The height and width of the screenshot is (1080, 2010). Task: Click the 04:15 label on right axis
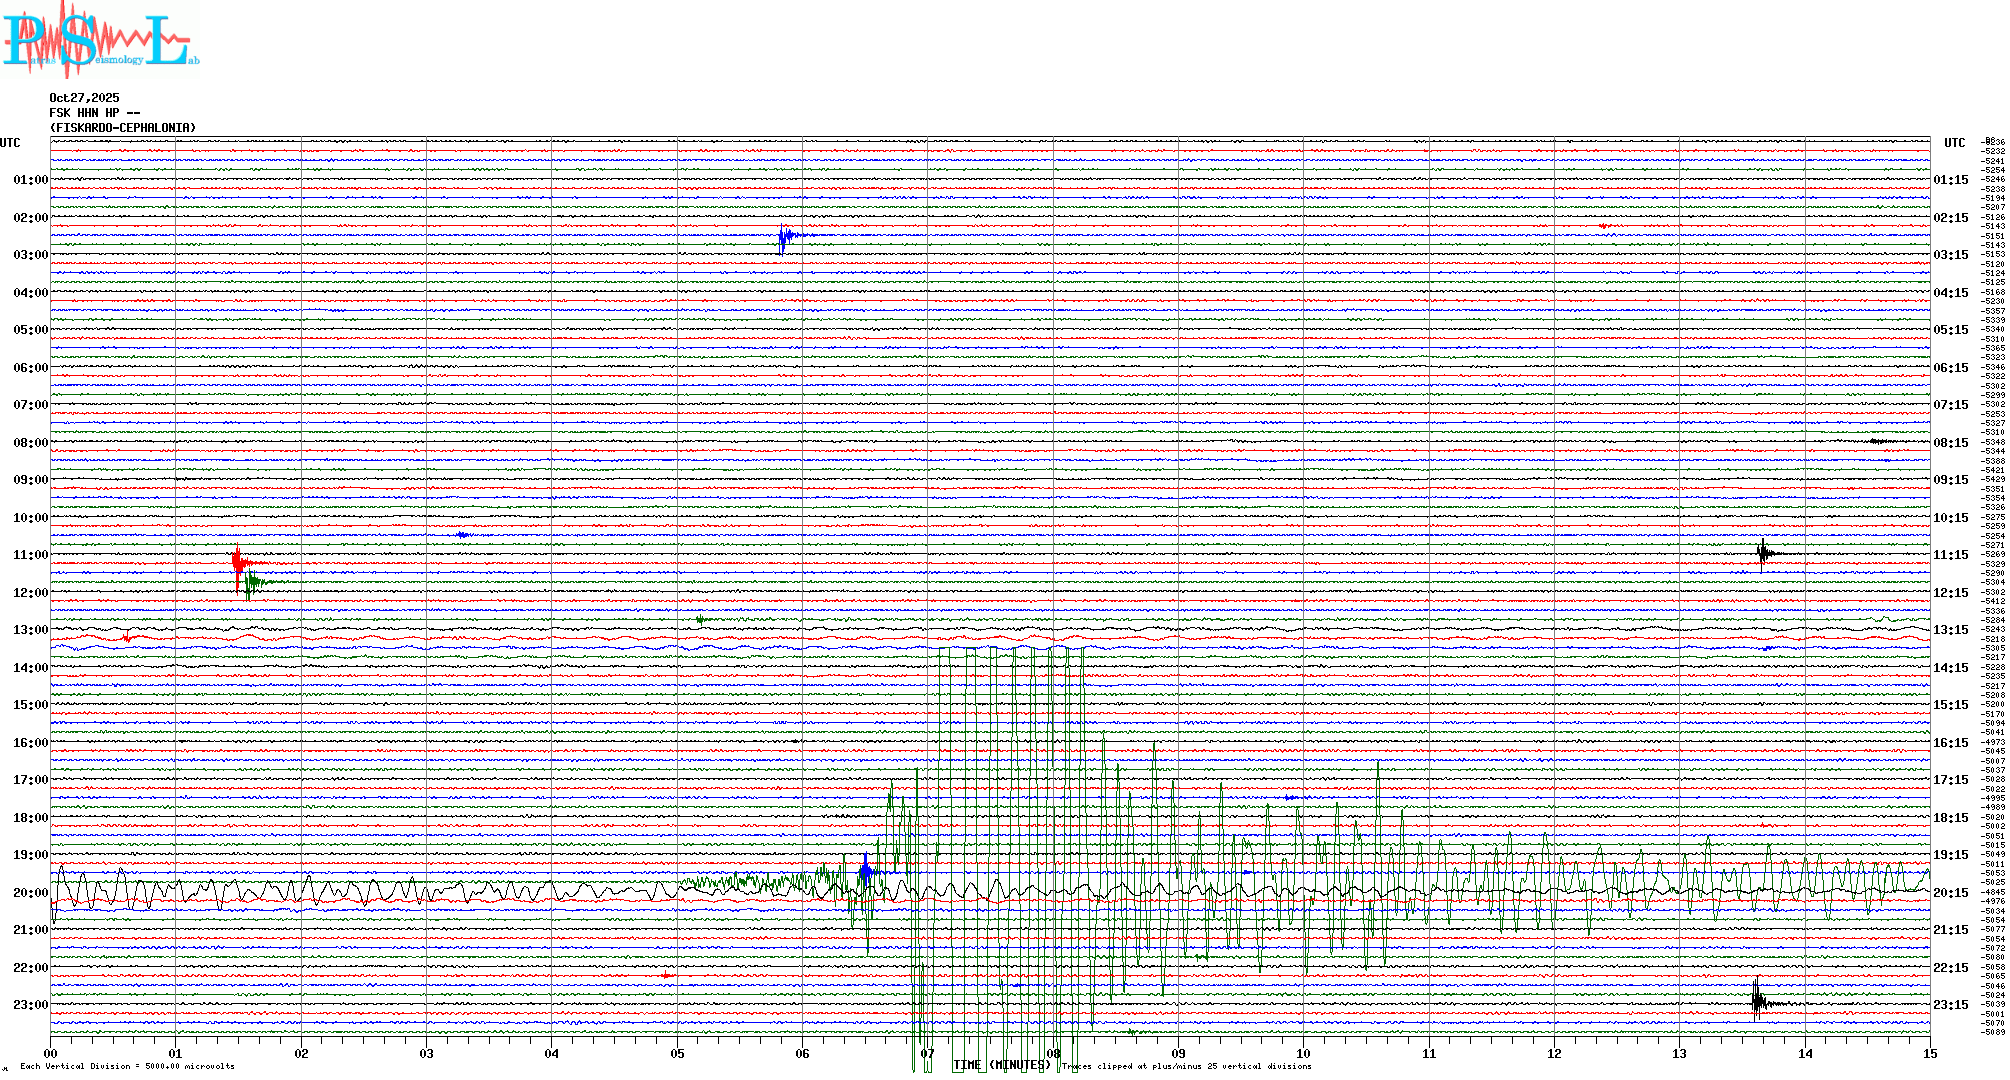pos(1950,293)
